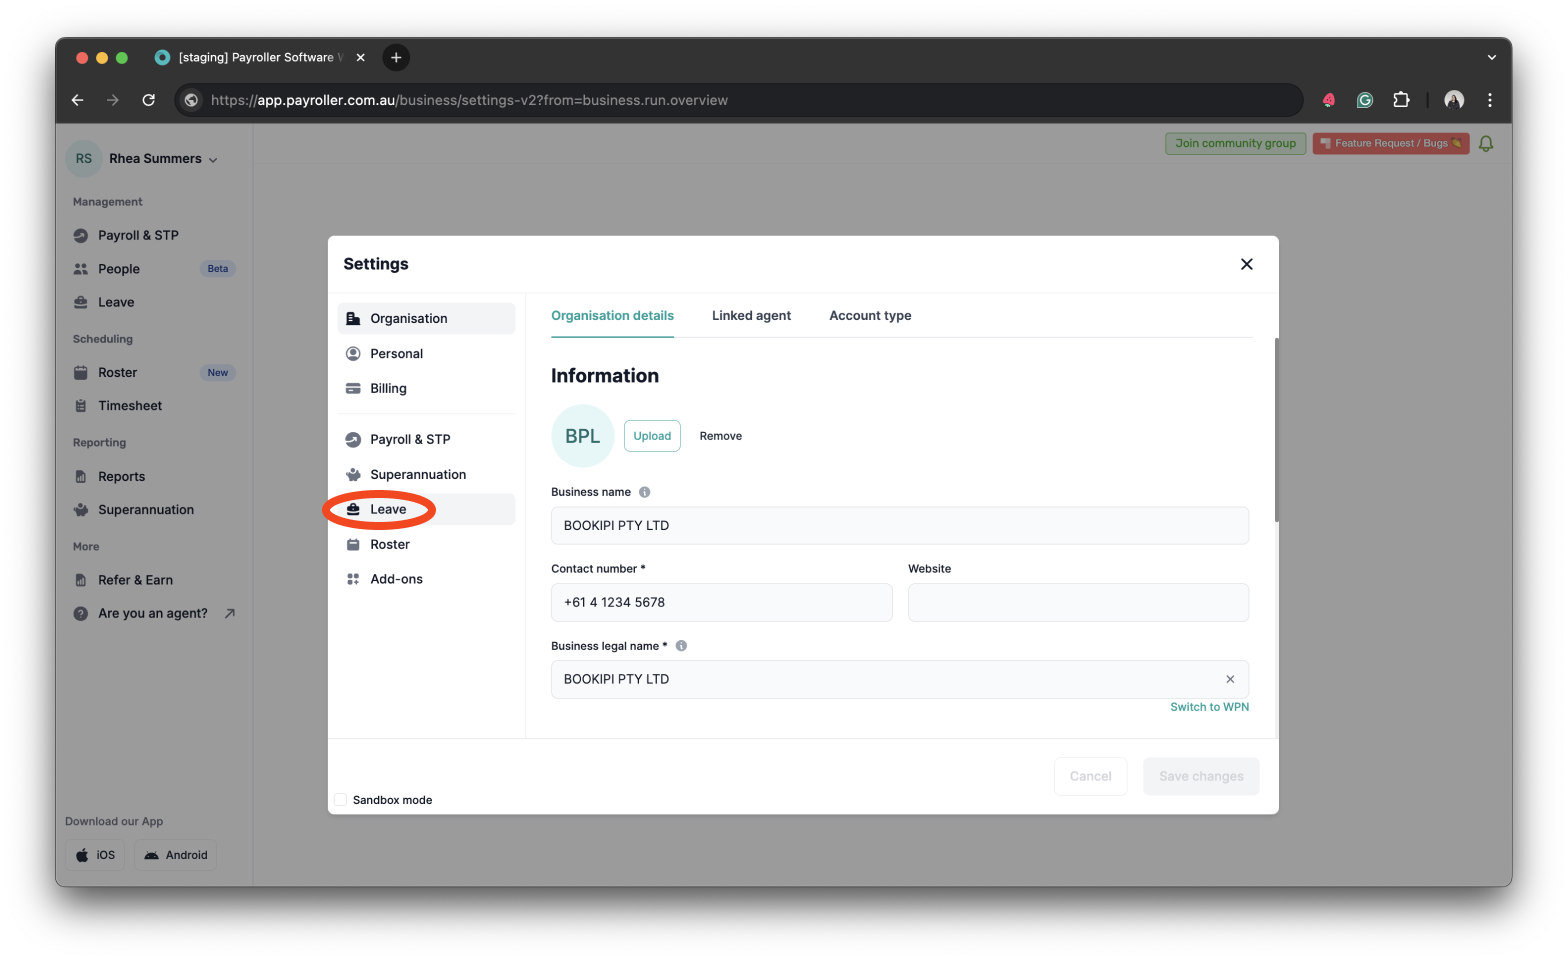The width and height of the screenshot is (1568, 960).
Task: Click external arrow beside agent link
Action: 230,613
